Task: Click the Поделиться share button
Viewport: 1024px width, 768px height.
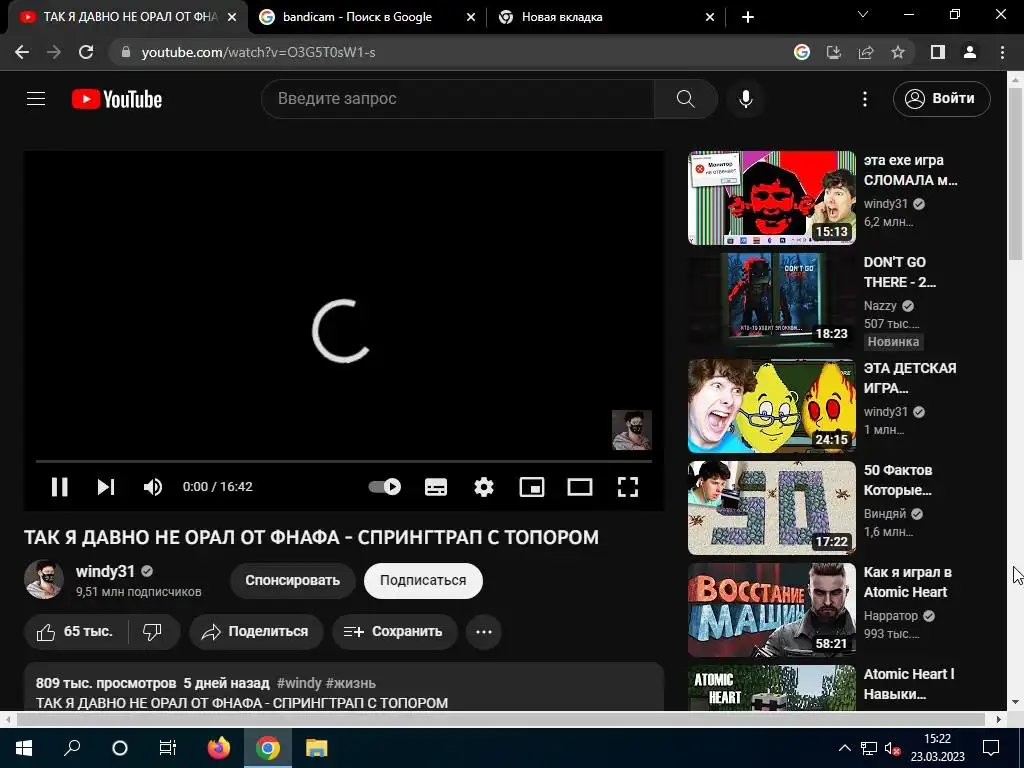Action: pyautogui.click(x=256, y=632)
